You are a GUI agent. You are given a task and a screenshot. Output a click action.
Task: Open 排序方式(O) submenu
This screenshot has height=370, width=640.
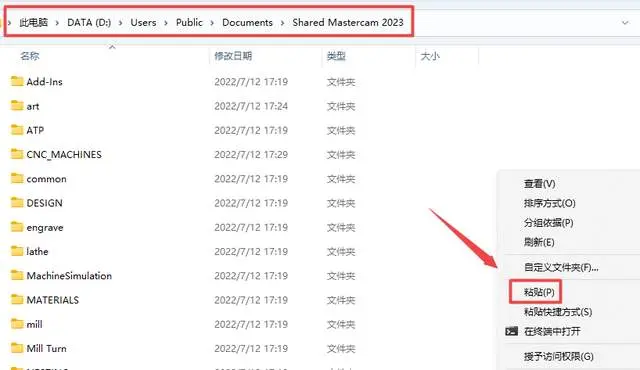coord(550,203)
